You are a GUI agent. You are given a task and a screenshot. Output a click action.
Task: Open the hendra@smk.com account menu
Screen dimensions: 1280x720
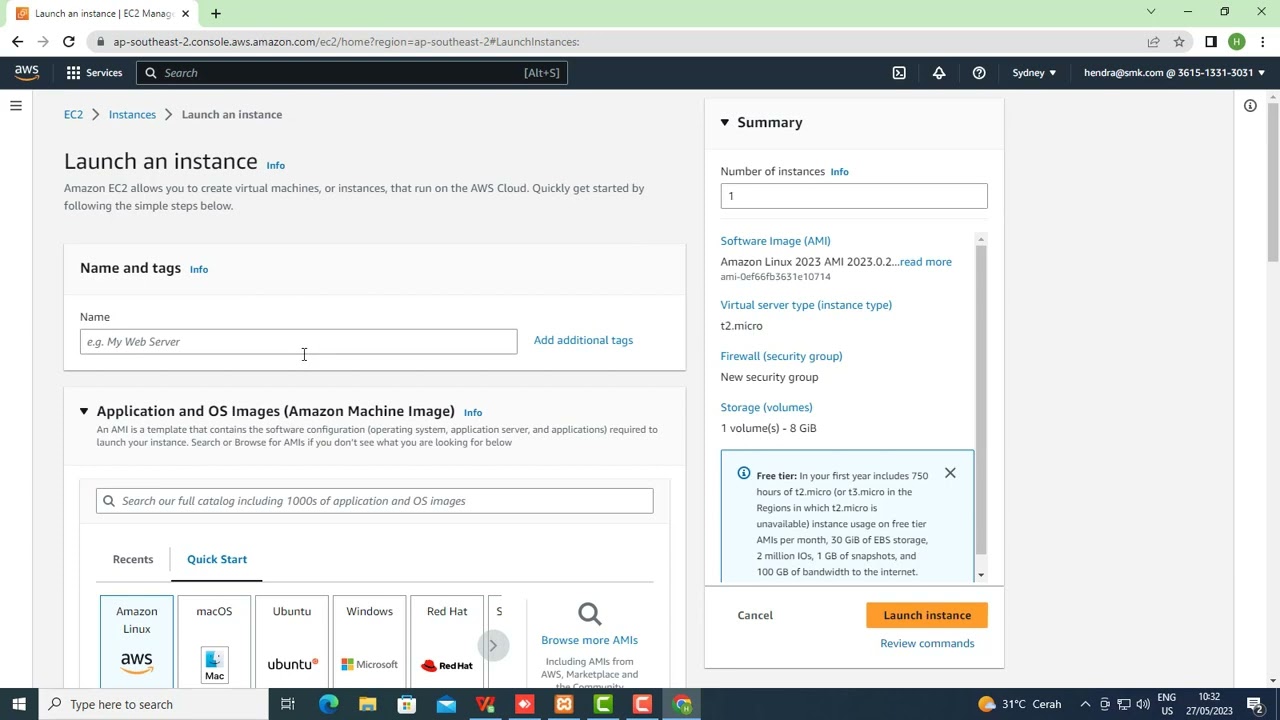[x=1174, y=72]
